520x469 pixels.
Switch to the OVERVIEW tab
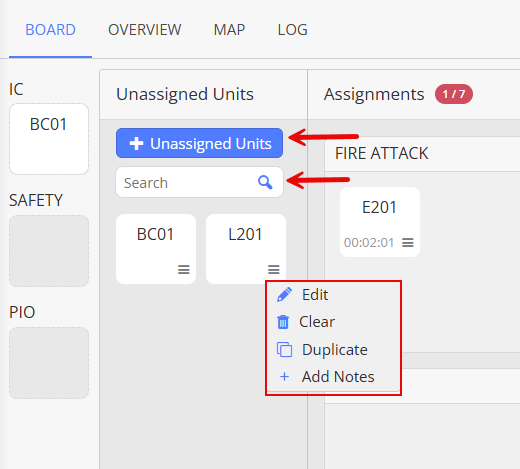(x=144, y=30)
